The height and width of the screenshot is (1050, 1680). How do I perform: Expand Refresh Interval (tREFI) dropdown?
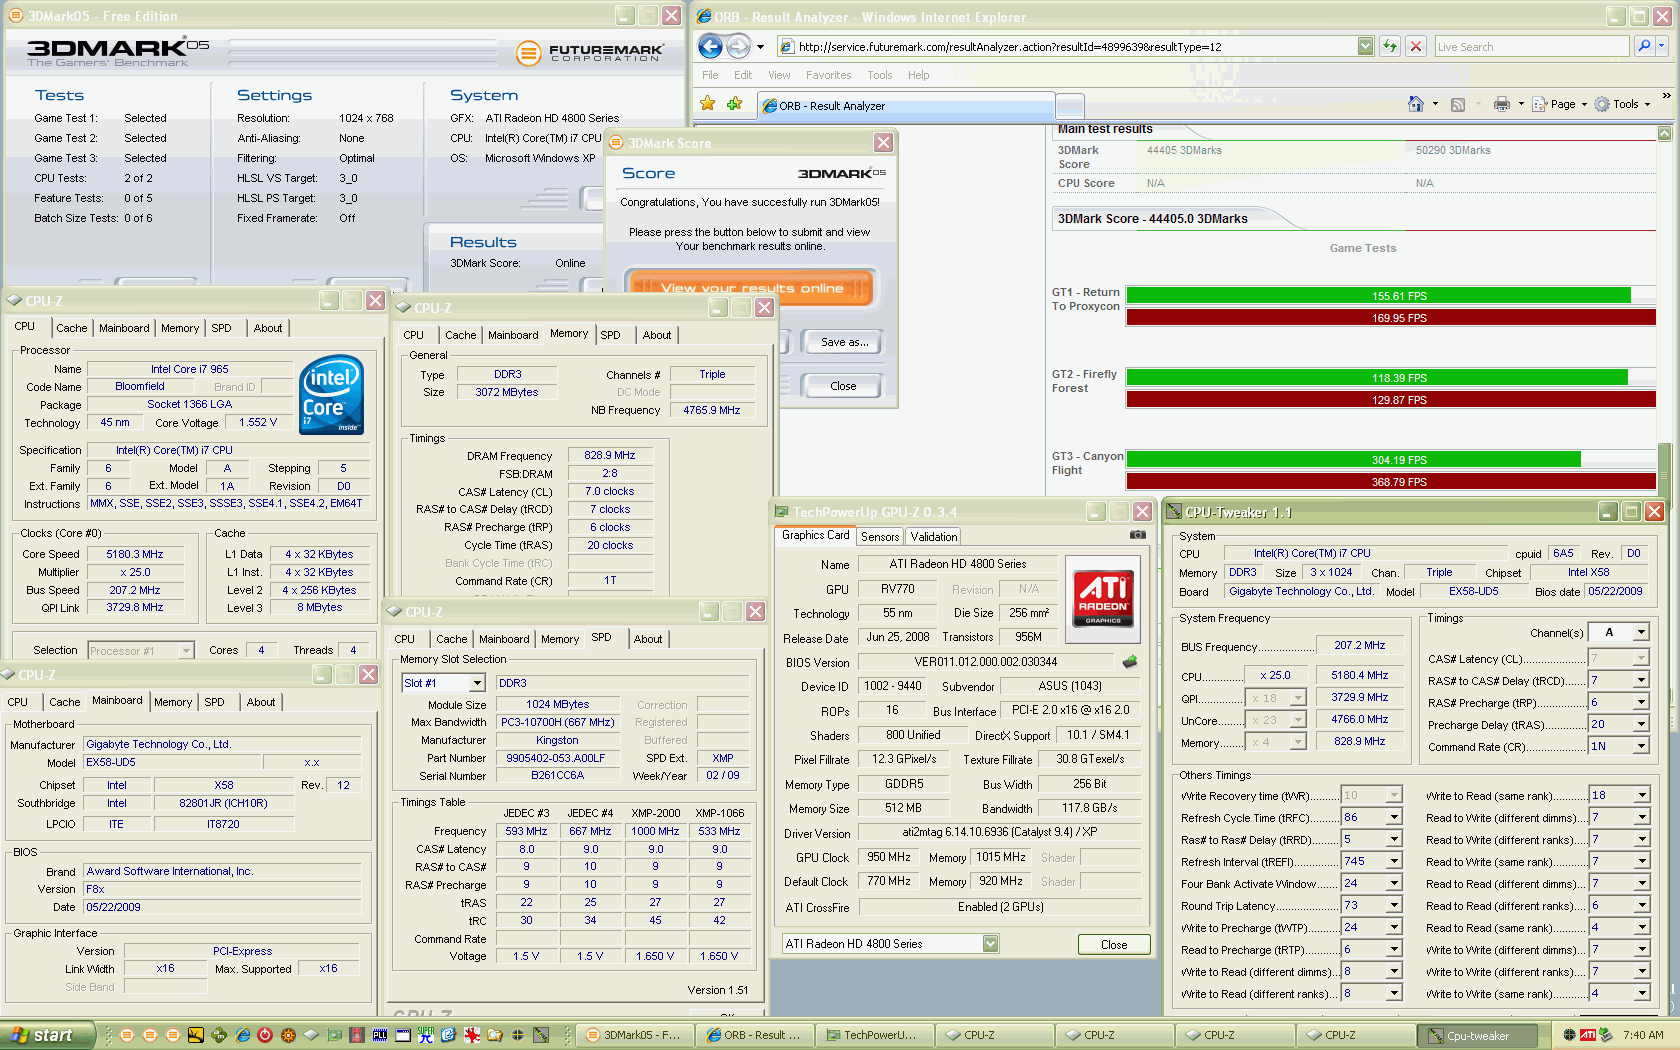tap(1394, 861)
